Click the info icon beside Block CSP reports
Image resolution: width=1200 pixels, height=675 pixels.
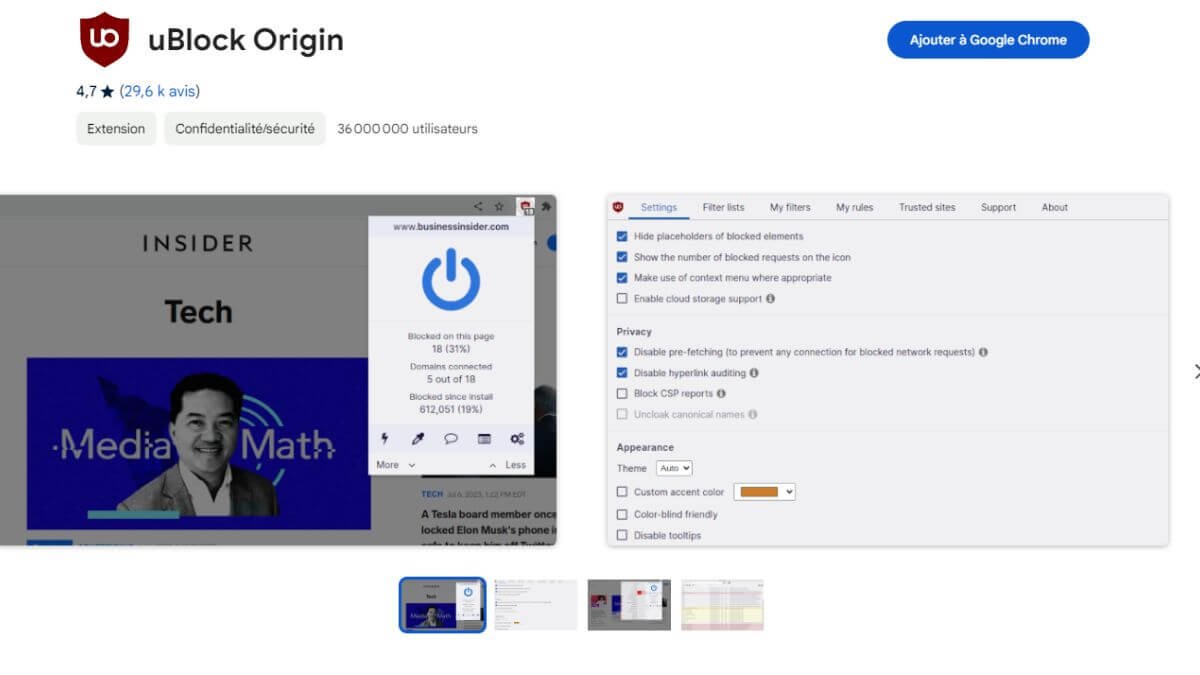[721, 394]
